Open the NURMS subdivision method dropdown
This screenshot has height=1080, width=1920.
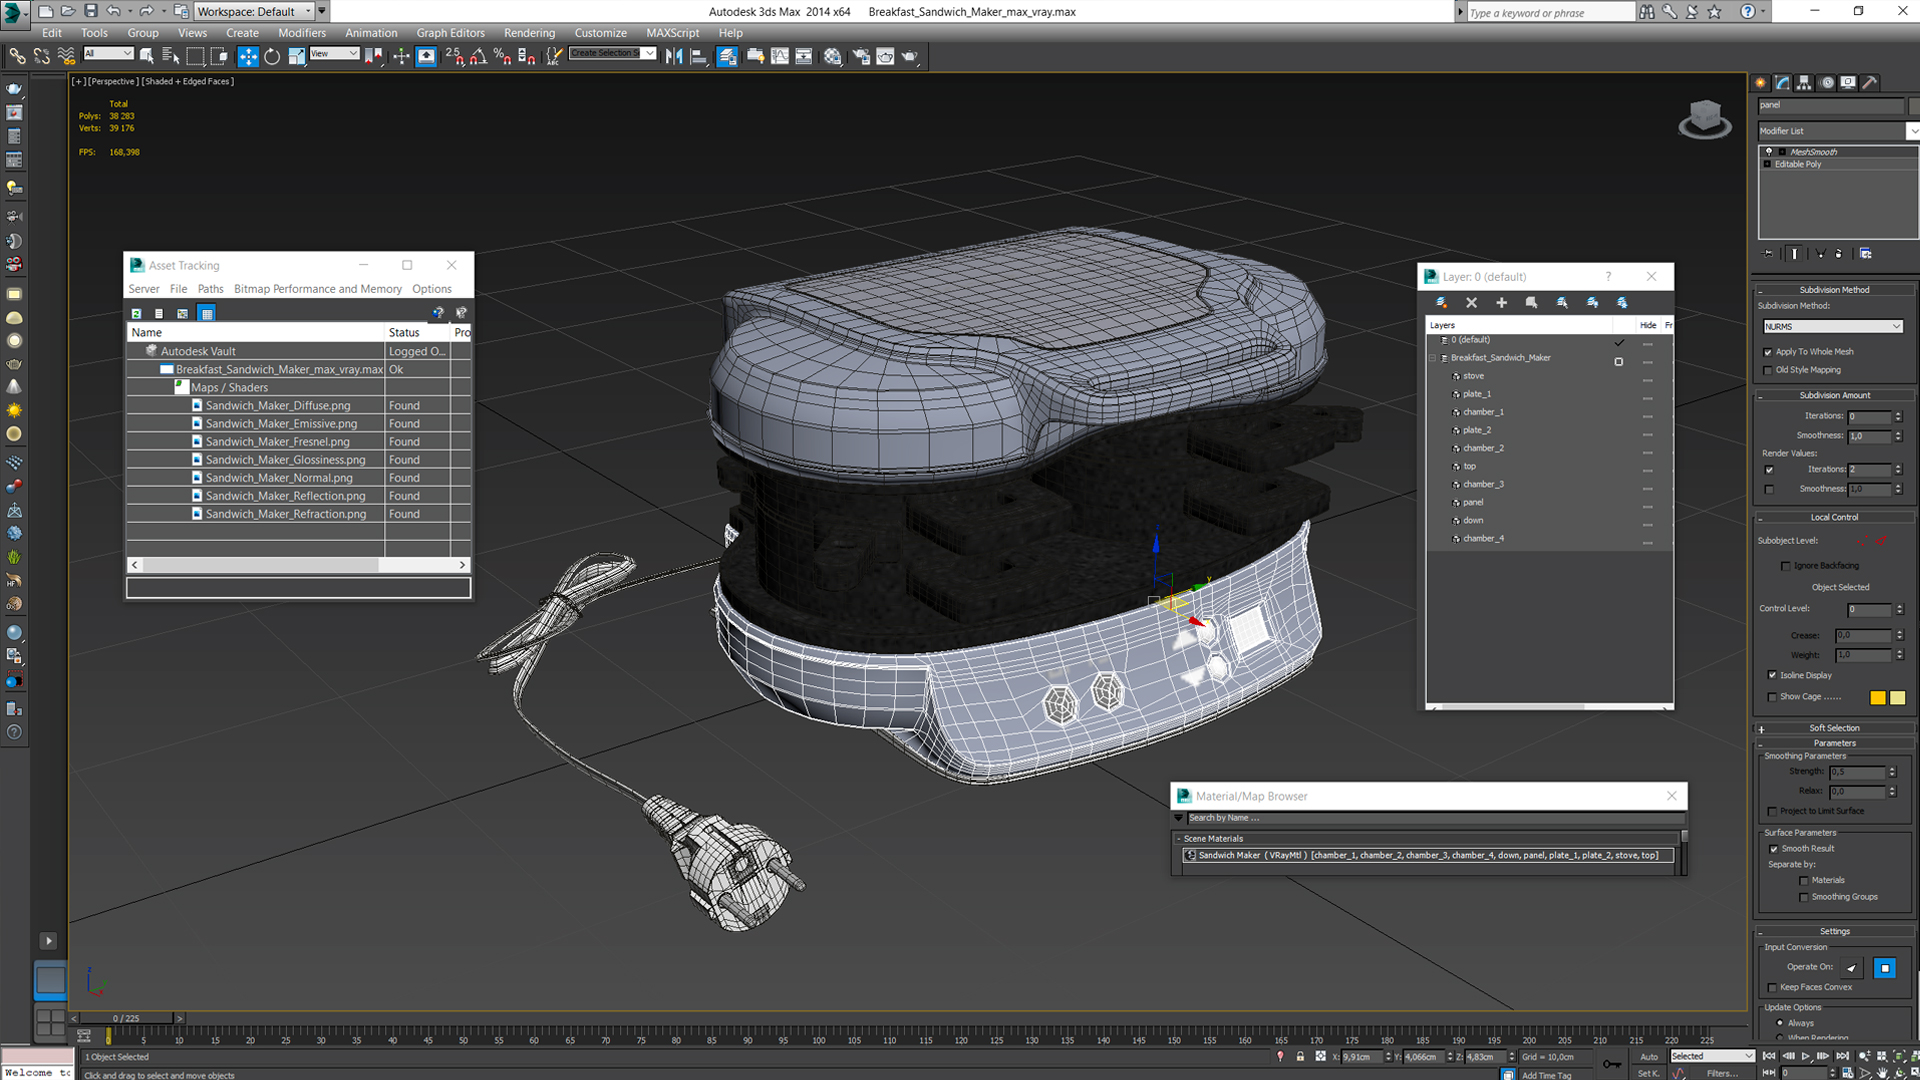pos(1832,327)
